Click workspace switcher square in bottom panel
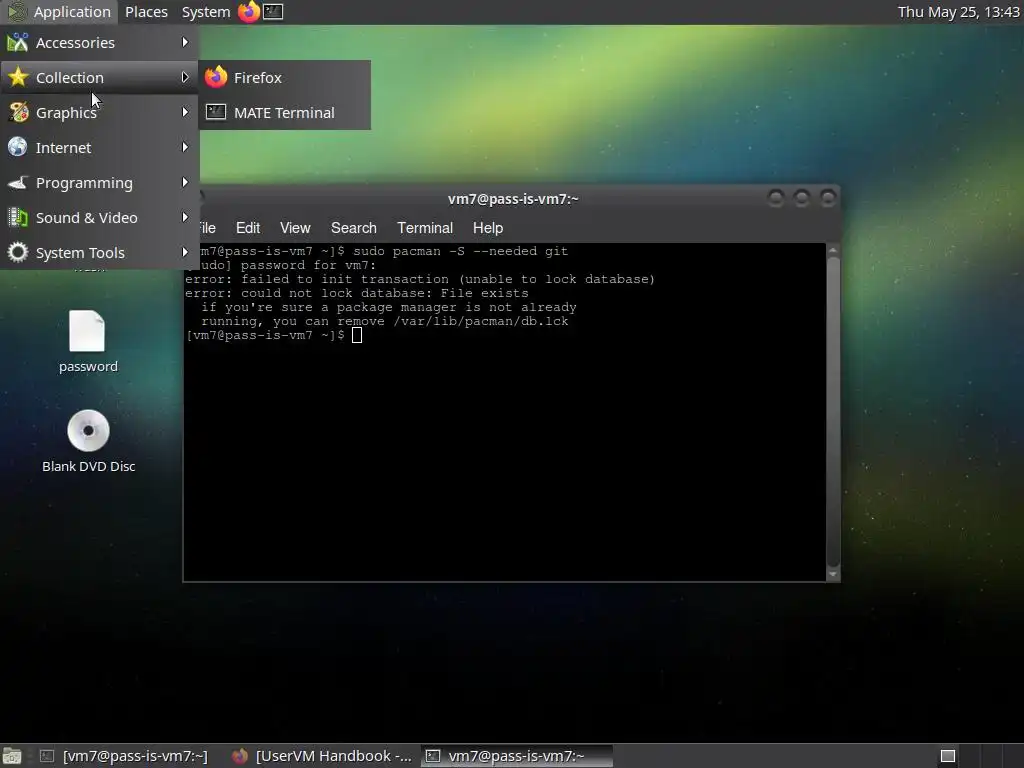The image size is (1024, 768). click(x=948, y=756)
